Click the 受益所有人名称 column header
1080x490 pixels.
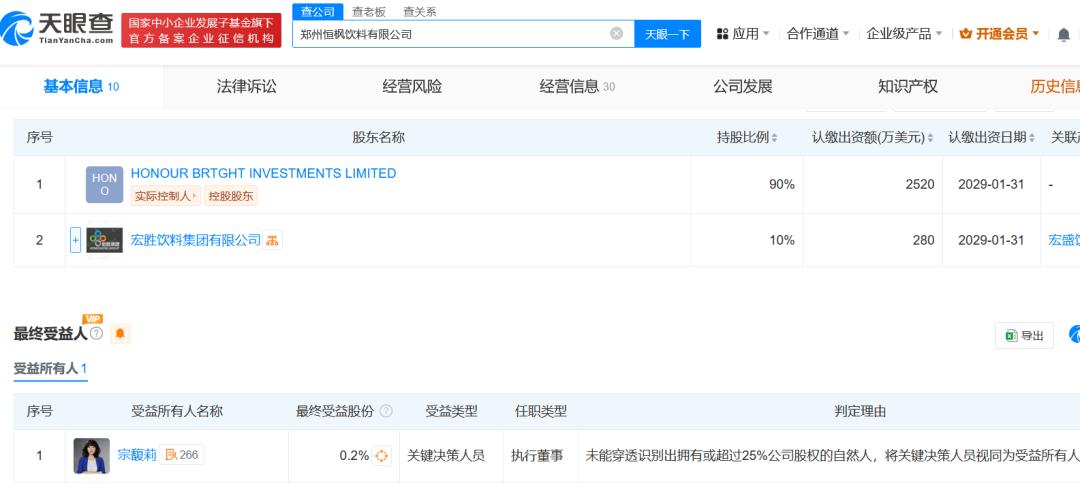click(177, 411)
